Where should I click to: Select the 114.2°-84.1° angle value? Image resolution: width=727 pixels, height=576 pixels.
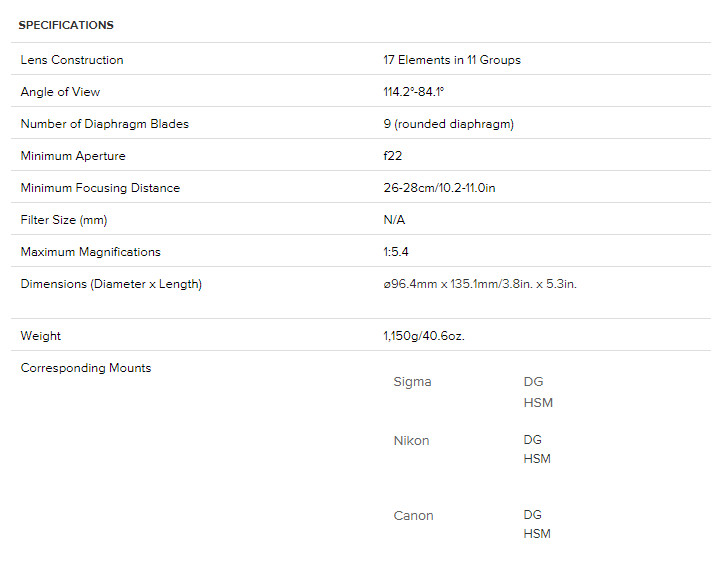point(413,92)
